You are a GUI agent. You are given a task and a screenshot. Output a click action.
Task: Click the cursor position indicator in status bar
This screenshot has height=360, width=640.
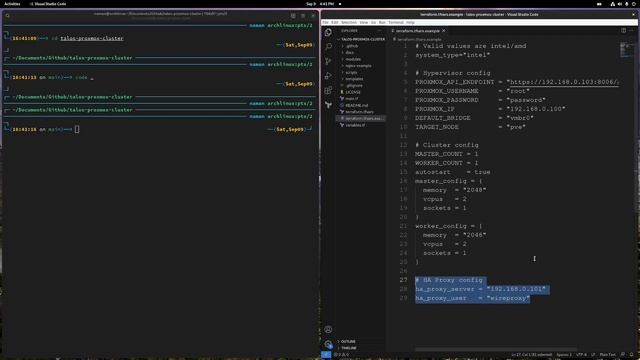(x=531, y=355)
